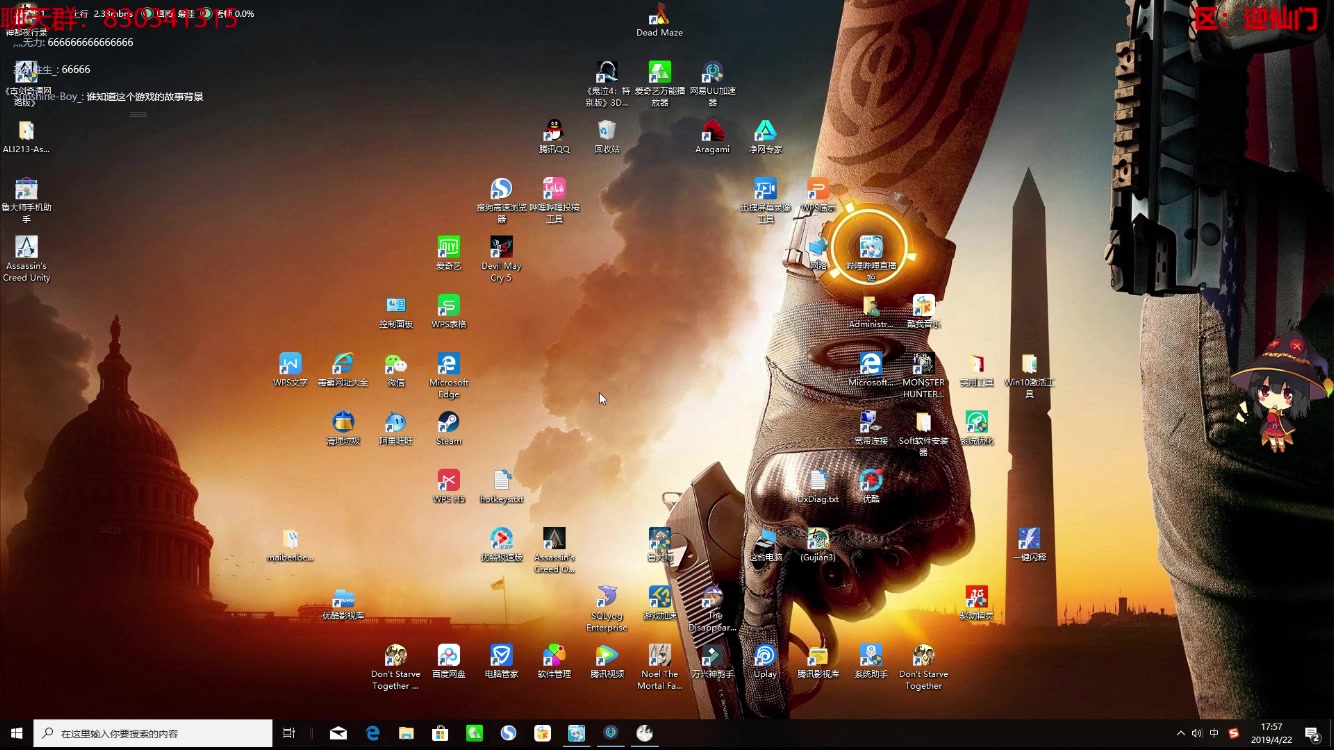The height and width of the screenshot is (750, 1334).
Task: Select Microsoft Edge shortcut below WPS表格
Action: tap(449, 376)
